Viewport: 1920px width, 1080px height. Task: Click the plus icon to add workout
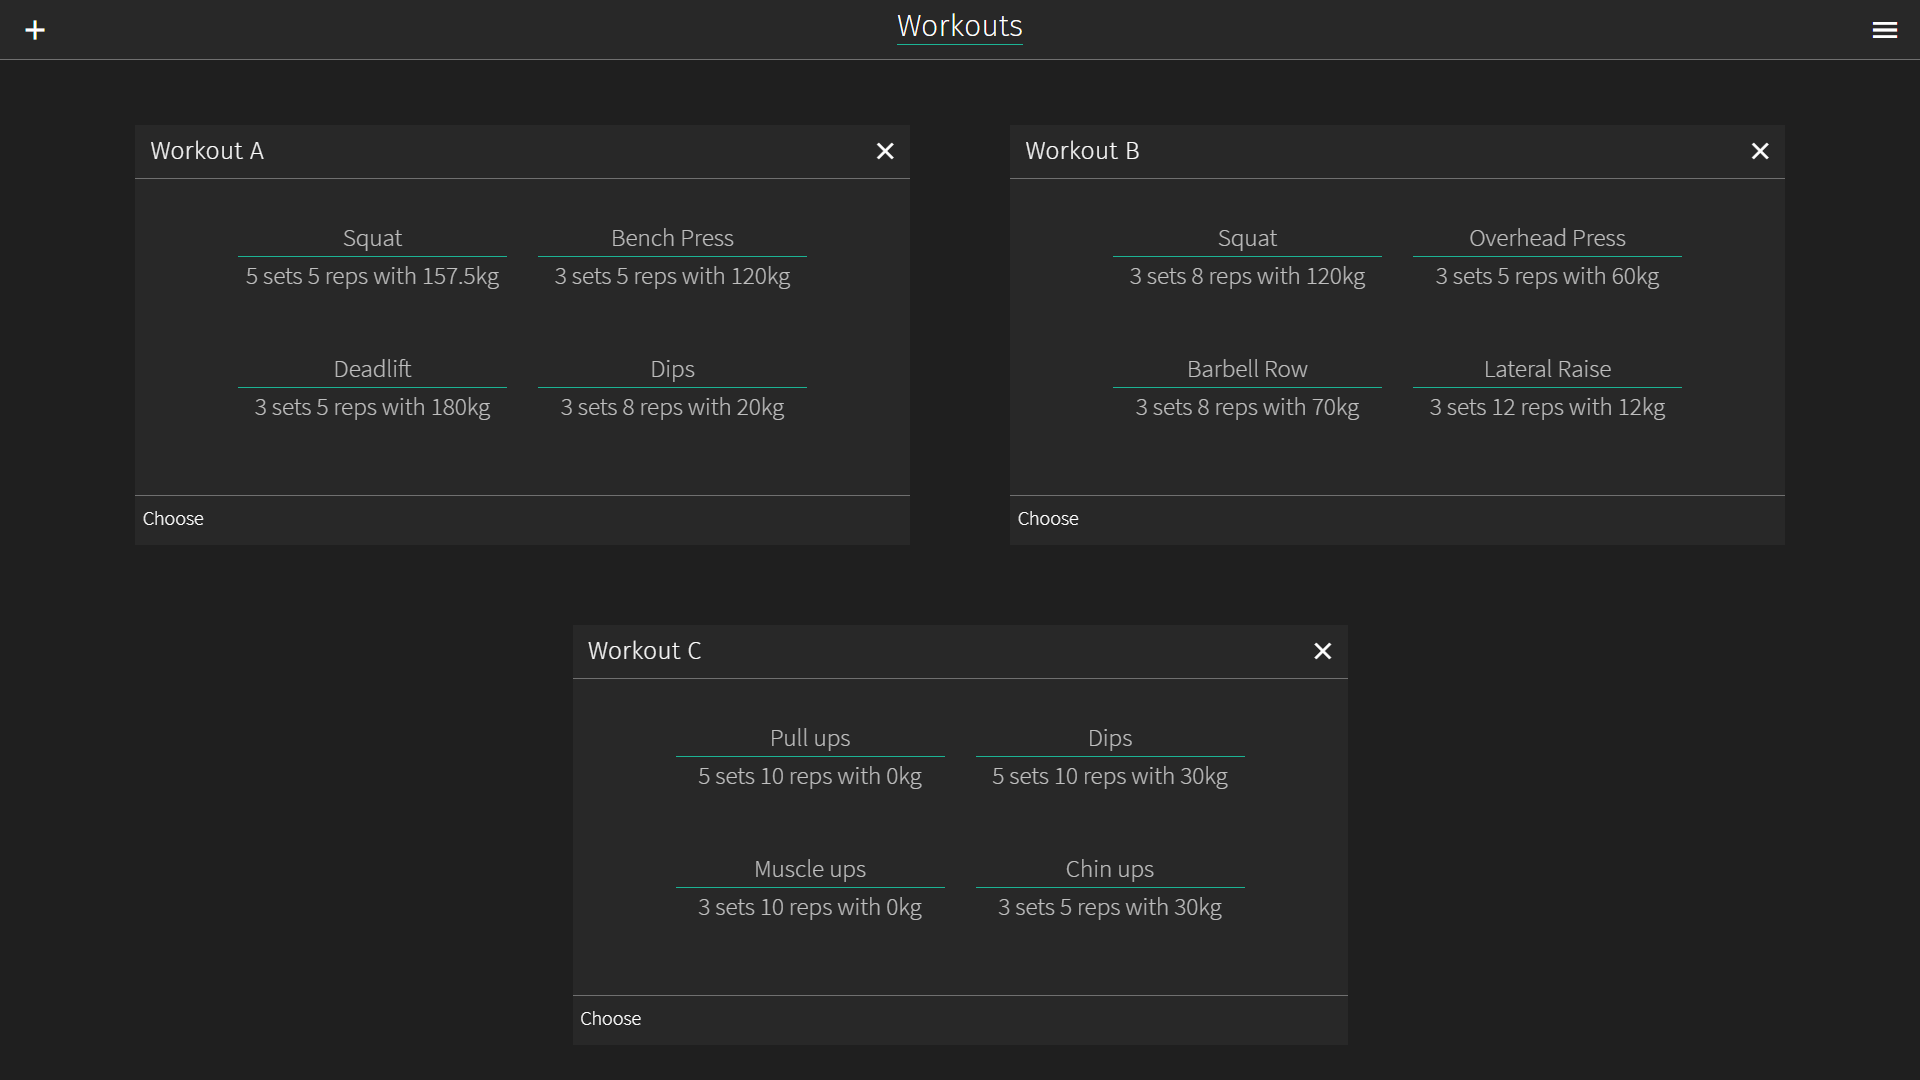point(35,30)
